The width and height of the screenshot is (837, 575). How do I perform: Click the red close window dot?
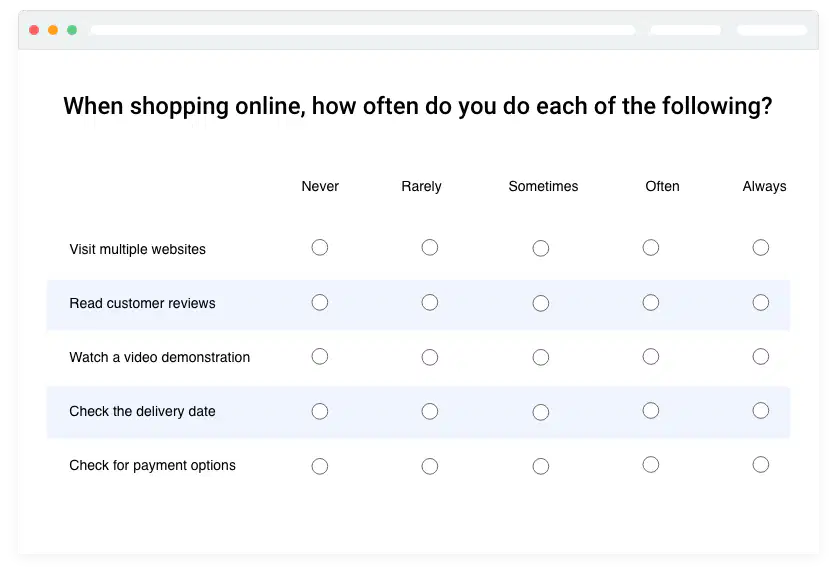(34, 30)
